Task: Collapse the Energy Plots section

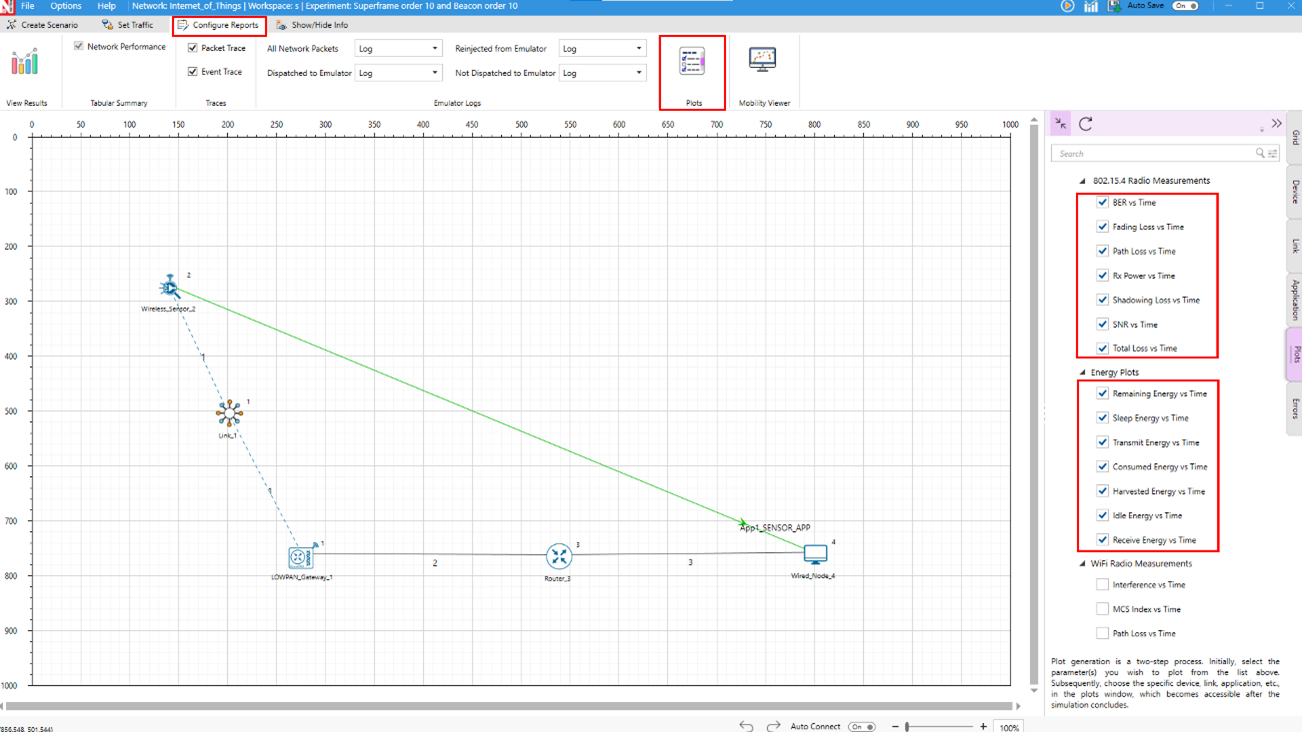Action: pyautogui.click(x=1082, y=373)
